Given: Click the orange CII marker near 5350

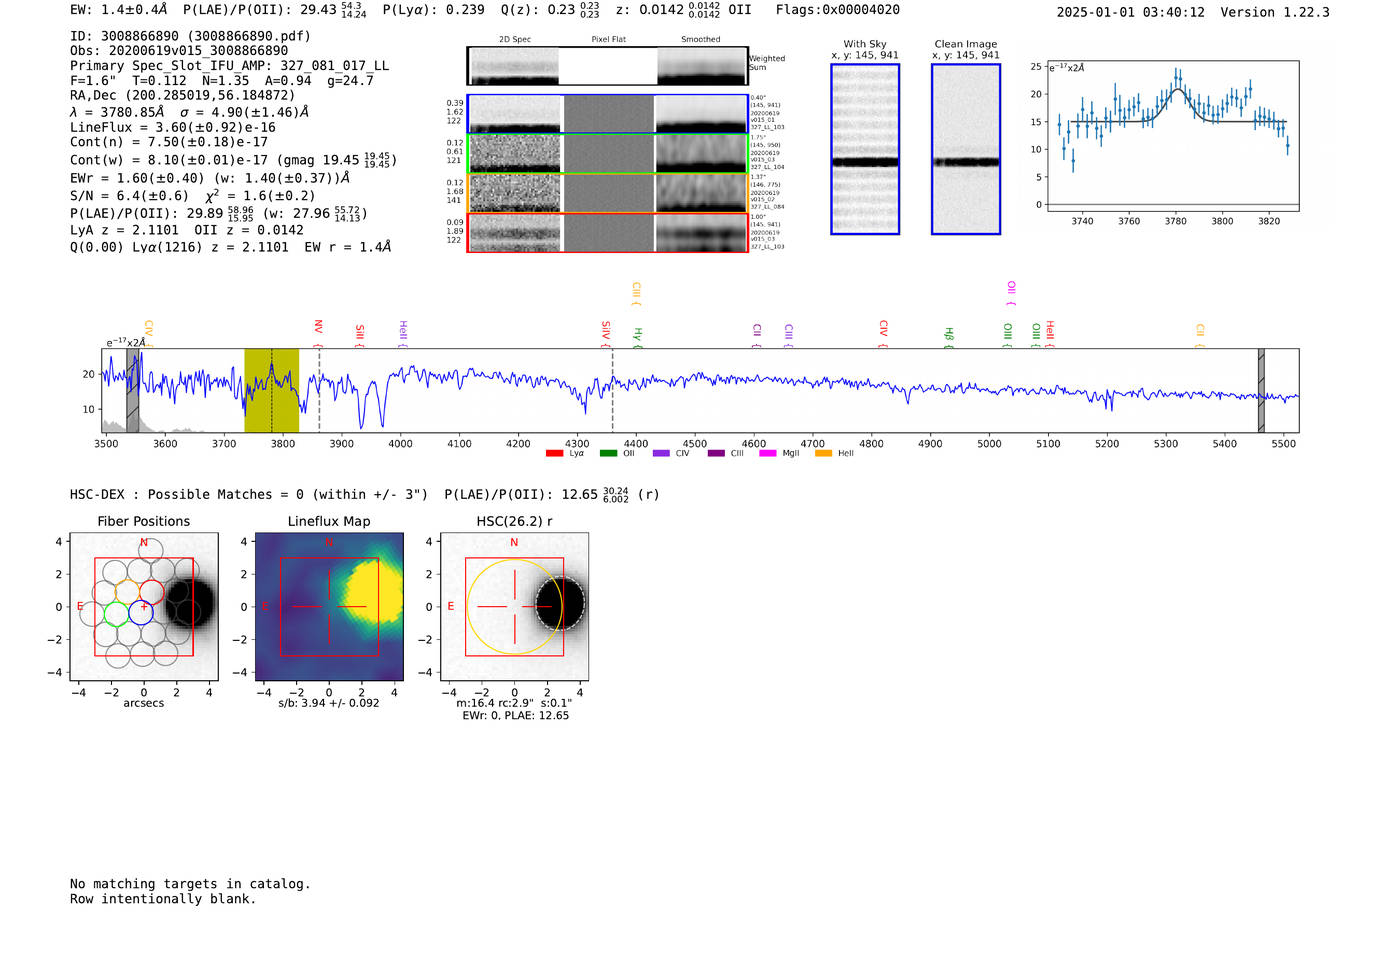Looking at the screenshot, I should pyautogui.click(x=1200, y=336).
